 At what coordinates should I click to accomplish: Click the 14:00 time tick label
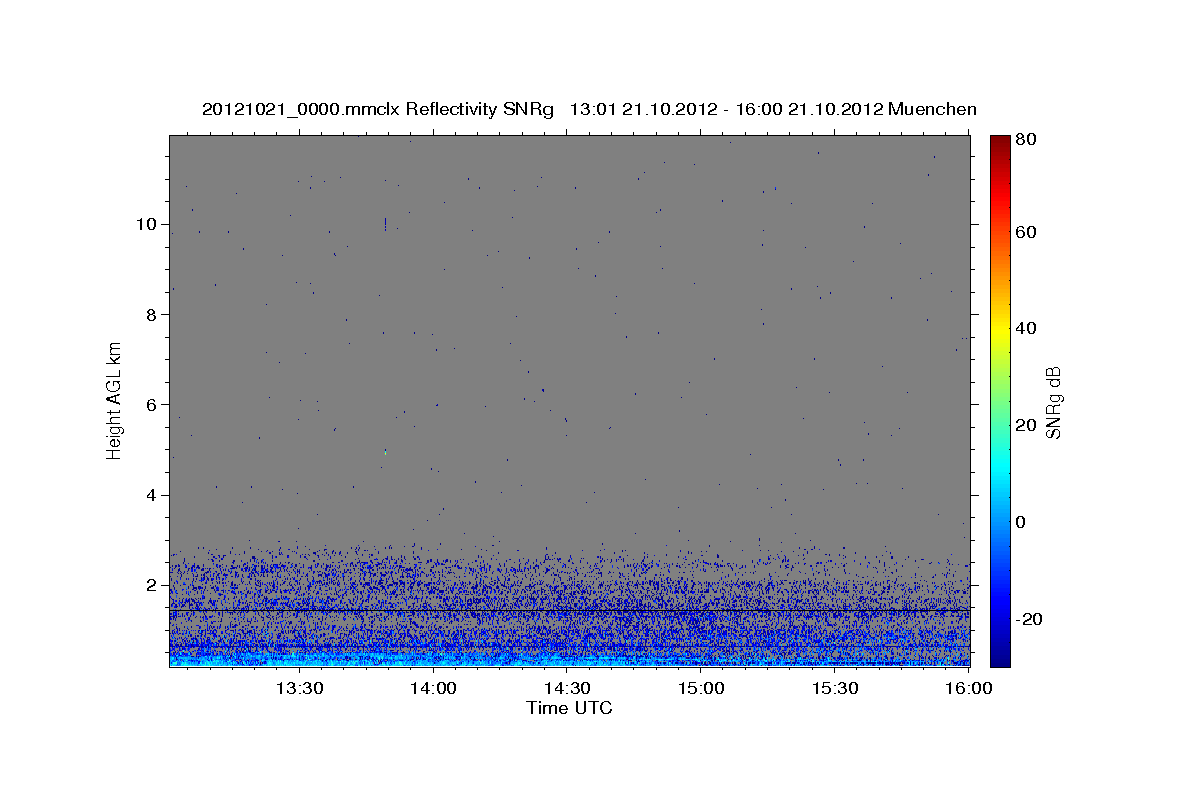point(433,688)
